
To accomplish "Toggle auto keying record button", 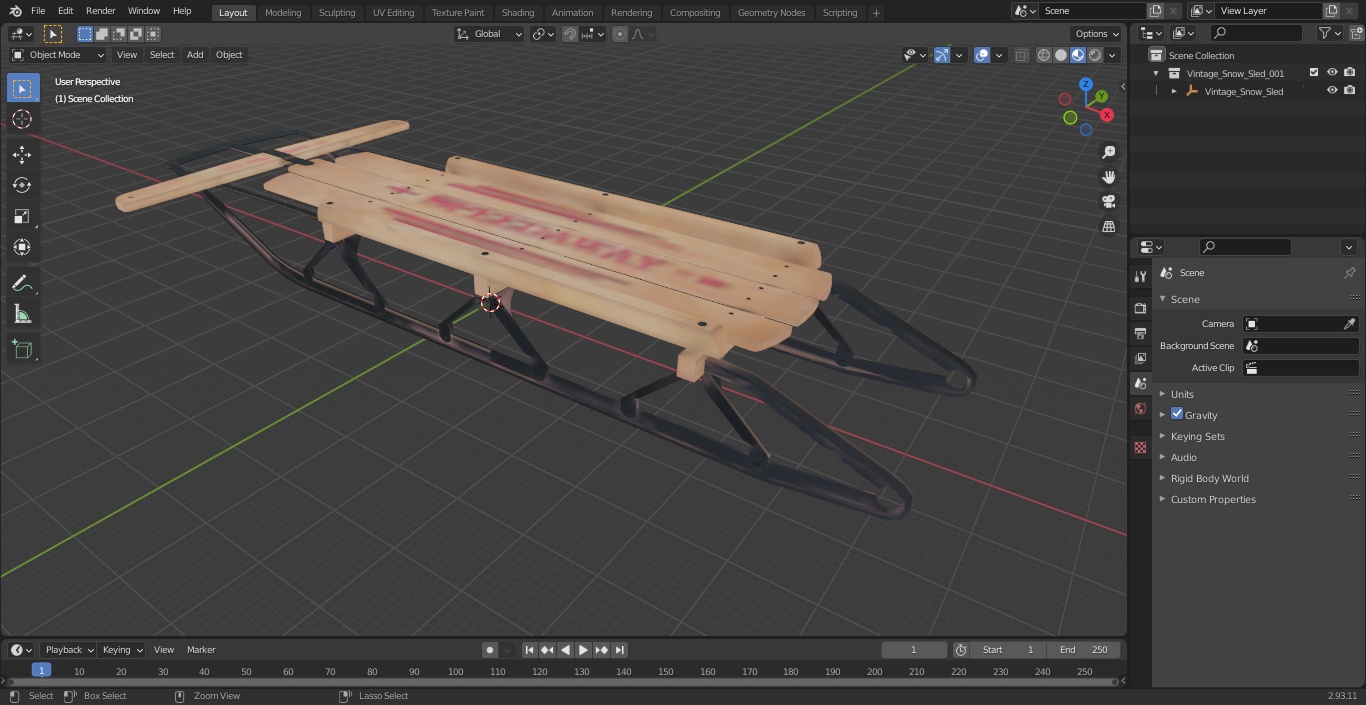I will pyautogui.click(x=490, y=650).
